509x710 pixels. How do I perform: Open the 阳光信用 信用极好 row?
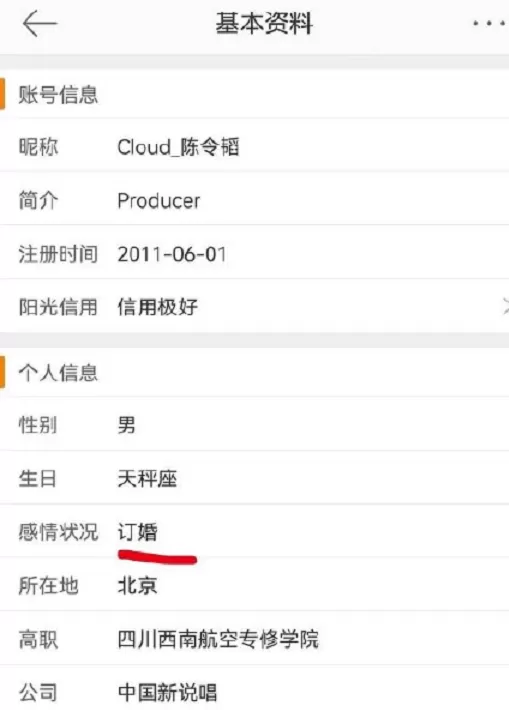click(254, 307)
